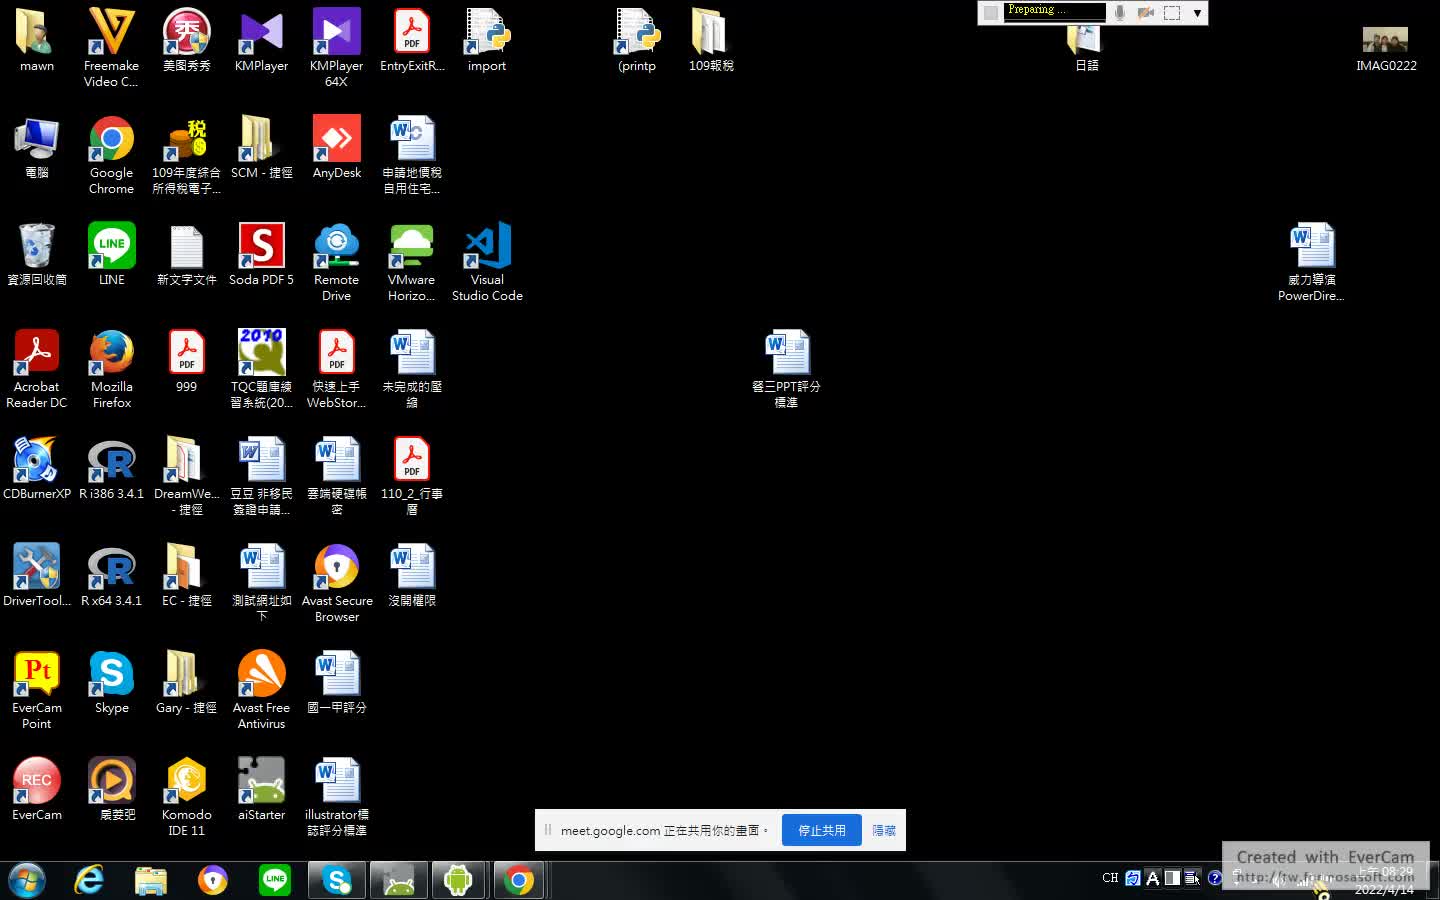The width and height of the screenshot is (1440, 900).
Task: Select the LINE desktop icon
Action: click(111, 254)
